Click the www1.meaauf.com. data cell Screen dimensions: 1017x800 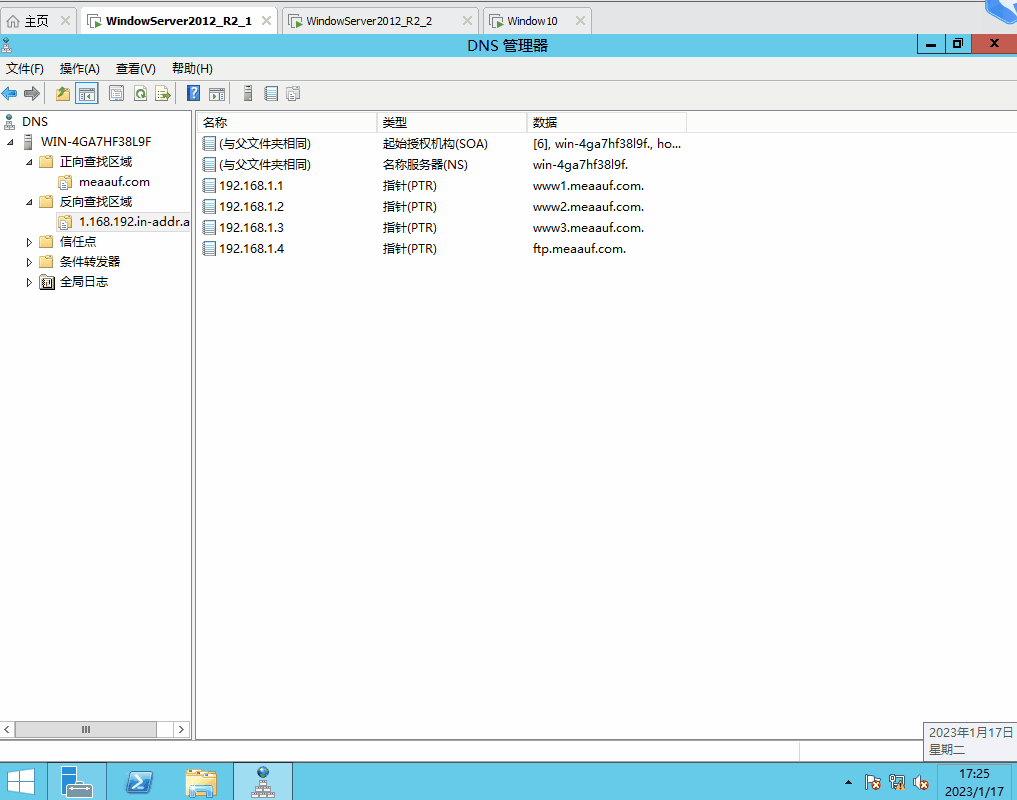pos(588,186)
